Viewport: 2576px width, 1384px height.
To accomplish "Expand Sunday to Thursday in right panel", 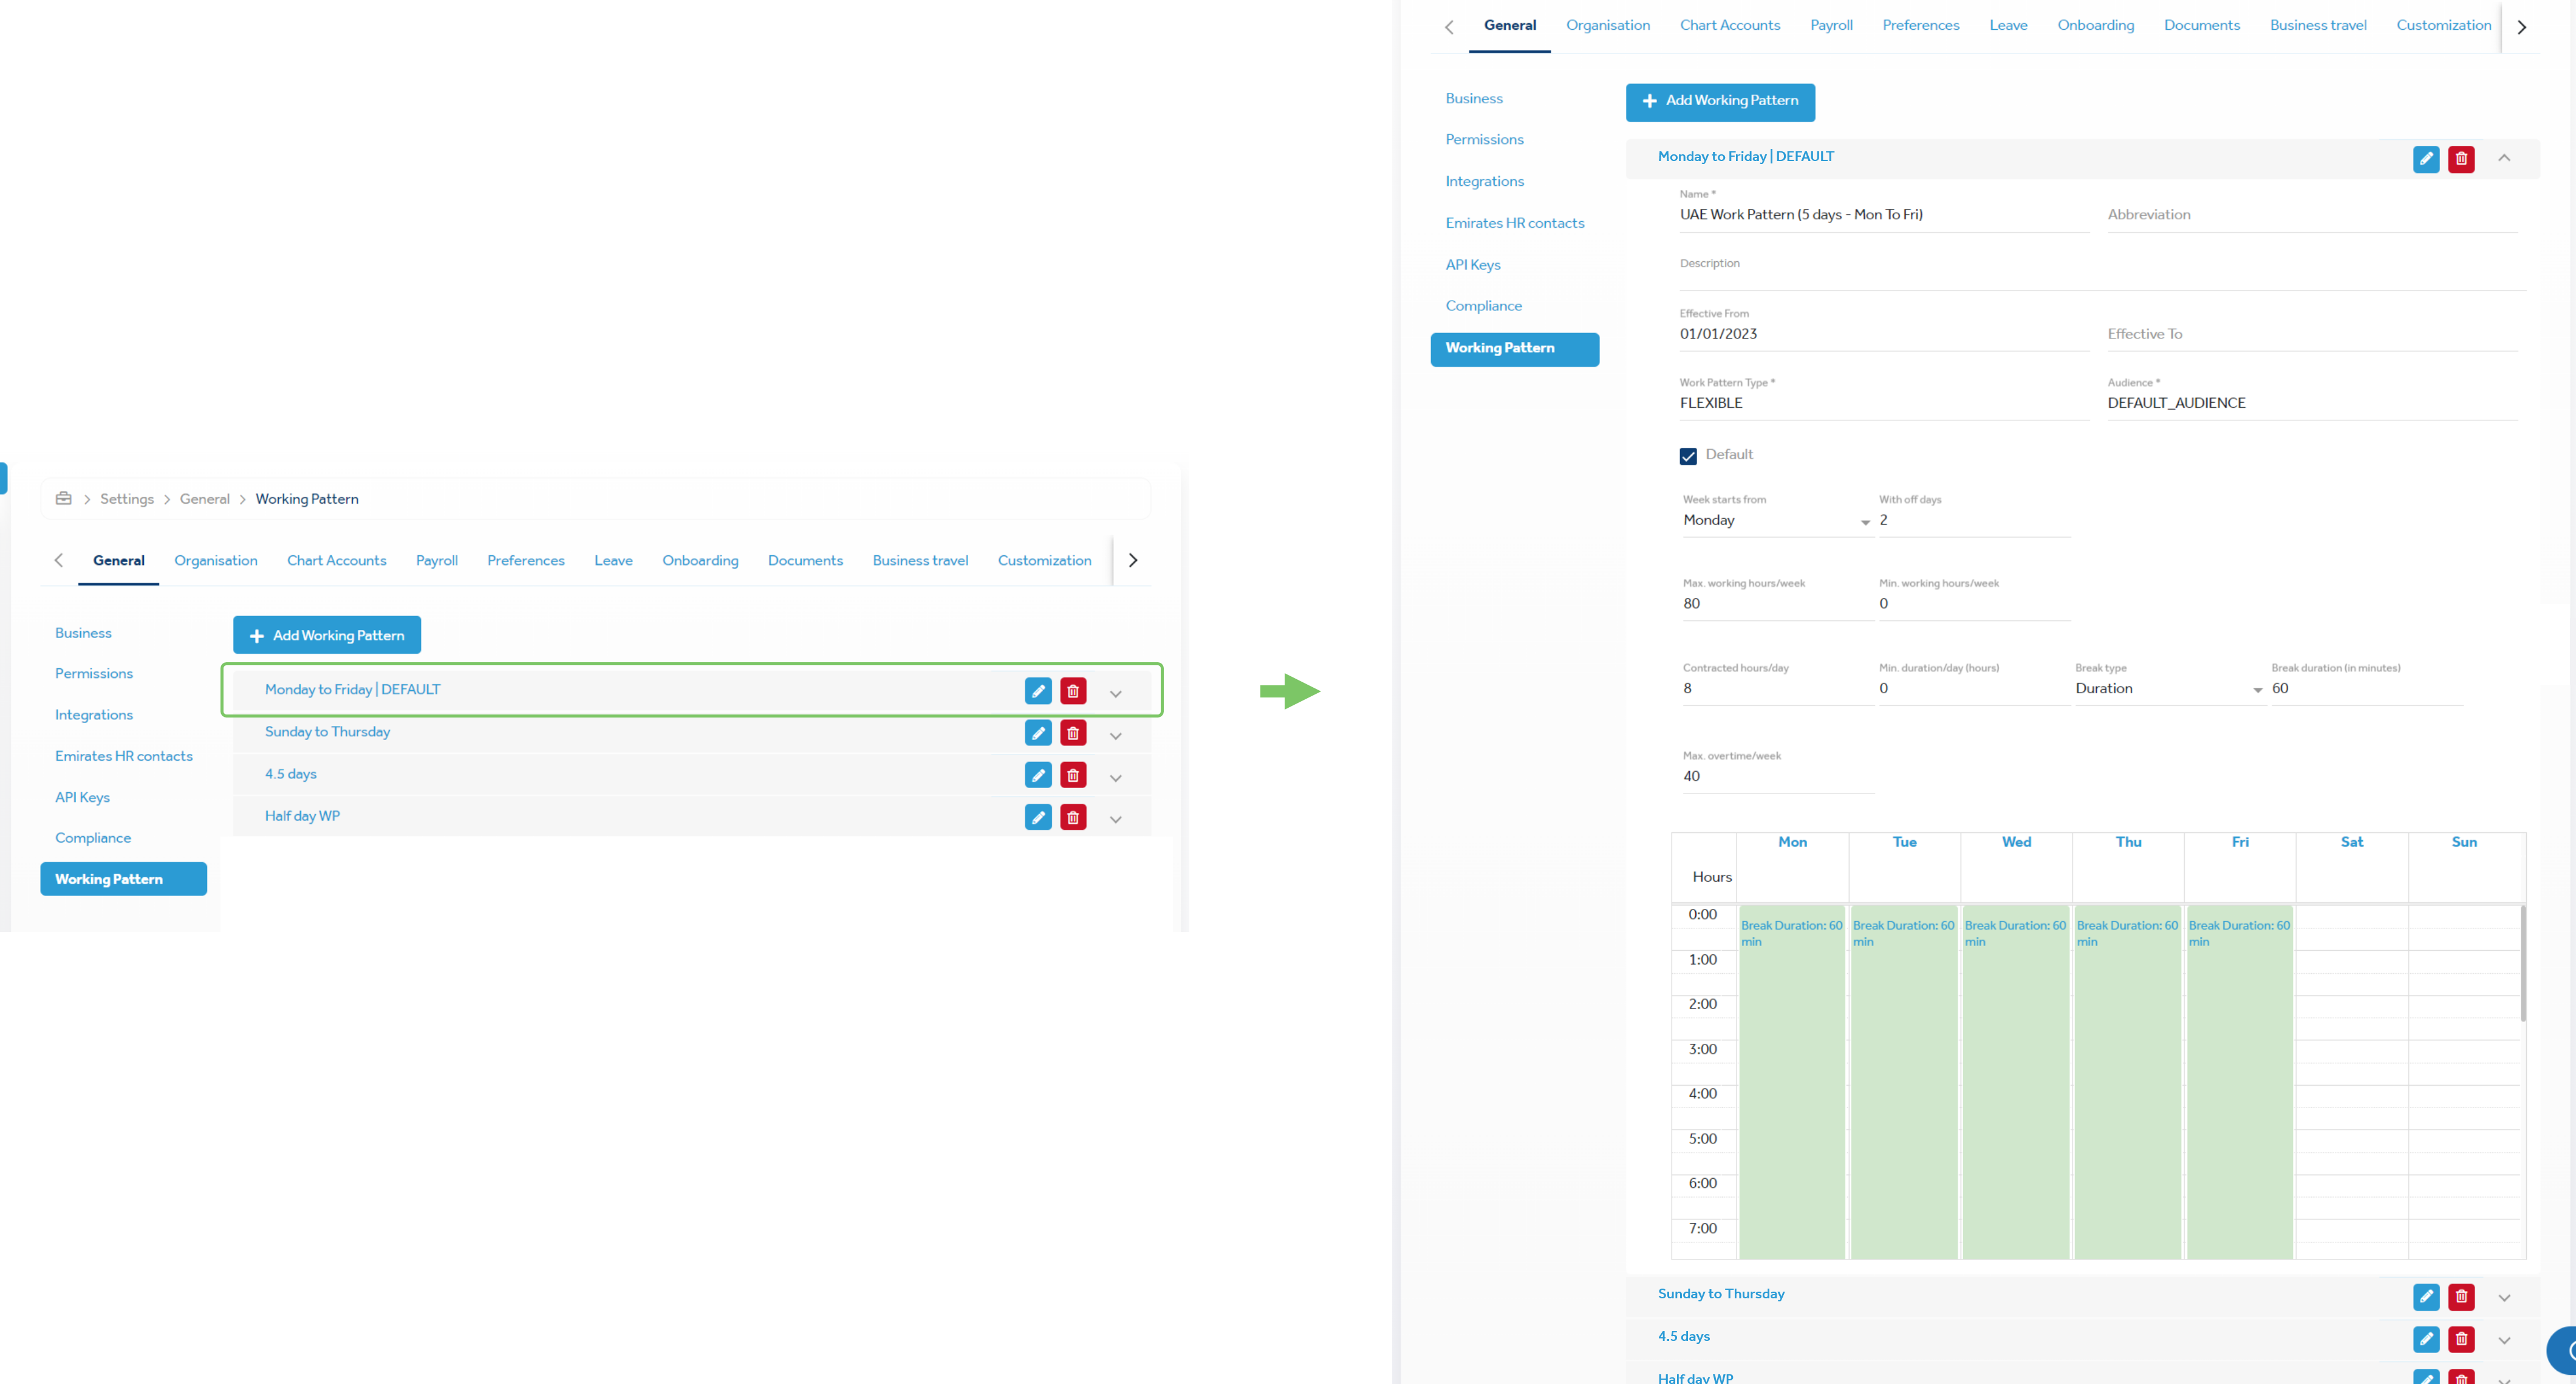I will [2504, 1297].
